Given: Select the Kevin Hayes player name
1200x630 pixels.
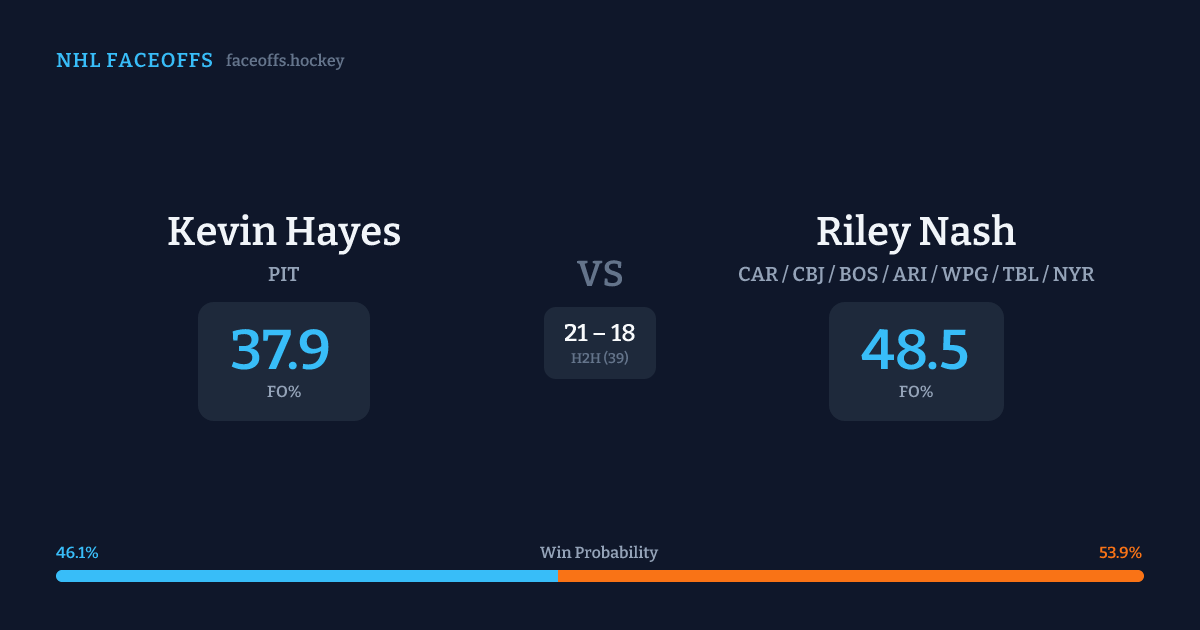Looking at the screenshot, I should click(x=284, y=231).
